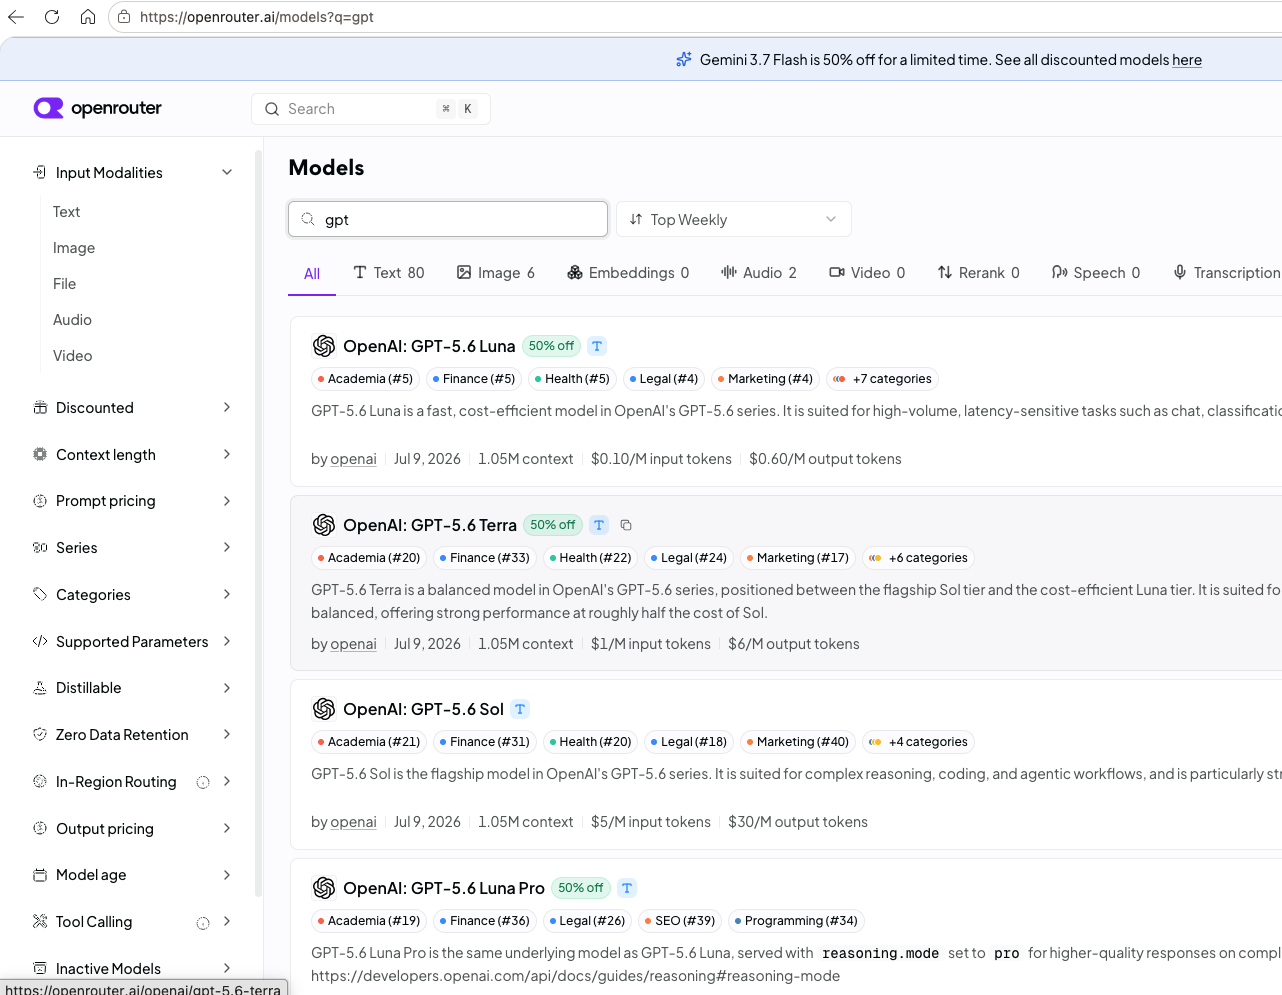Click the browser address bar URL
Screen dimensions: 1282x995
[257, 17]
